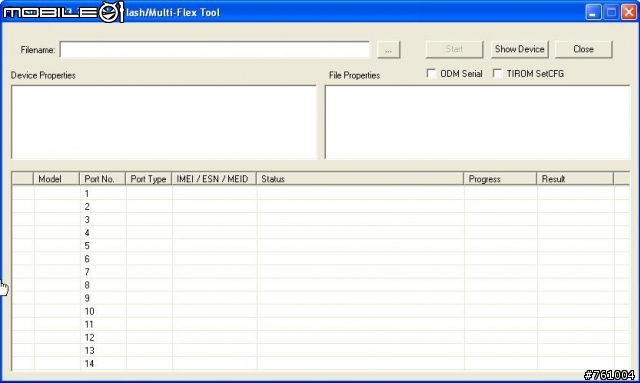Select the row with port number 5
The height and width of the screenshot is (383, 640).
(x=321, y=245)
